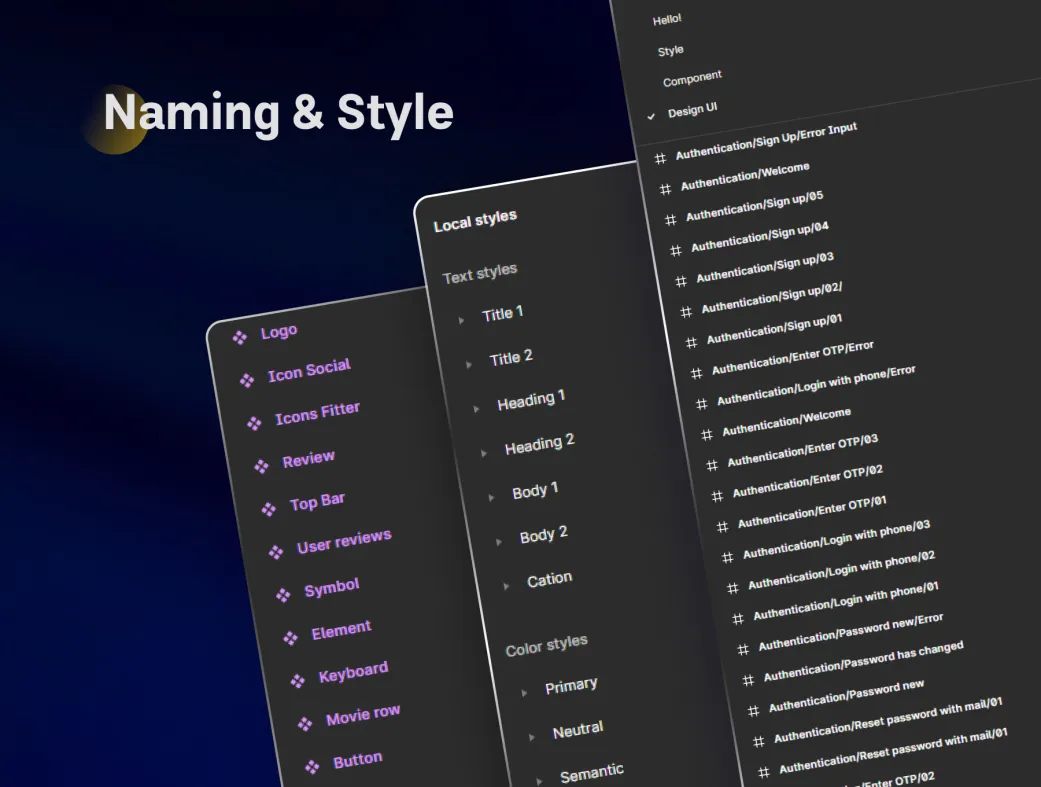Click frame icon beside Authentication/Sign up/05
This screenshot has width=1041, height=787.
click(671, 219)
